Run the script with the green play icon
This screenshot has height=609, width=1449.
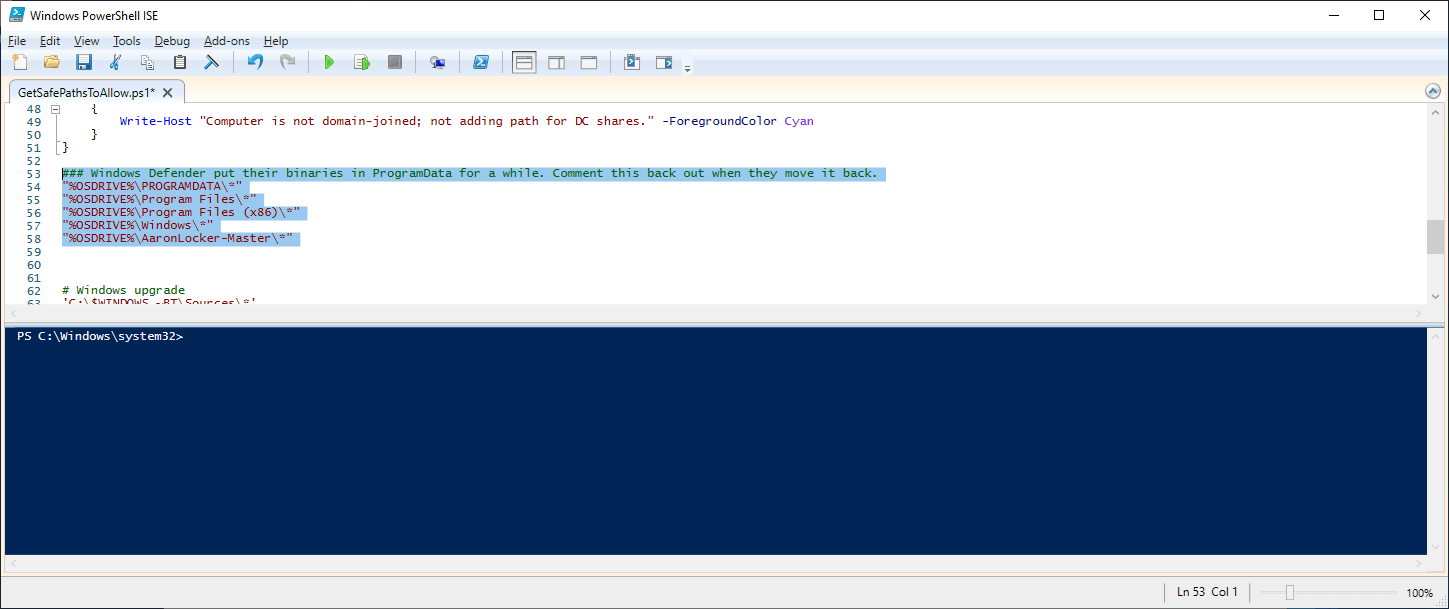[x=329, y=62]
